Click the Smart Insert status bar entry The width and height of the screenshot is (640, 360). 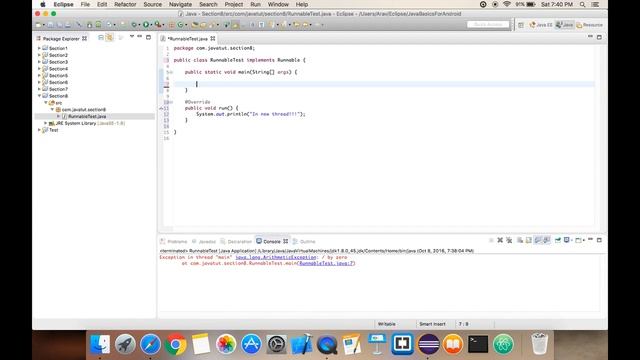[432, 324]
